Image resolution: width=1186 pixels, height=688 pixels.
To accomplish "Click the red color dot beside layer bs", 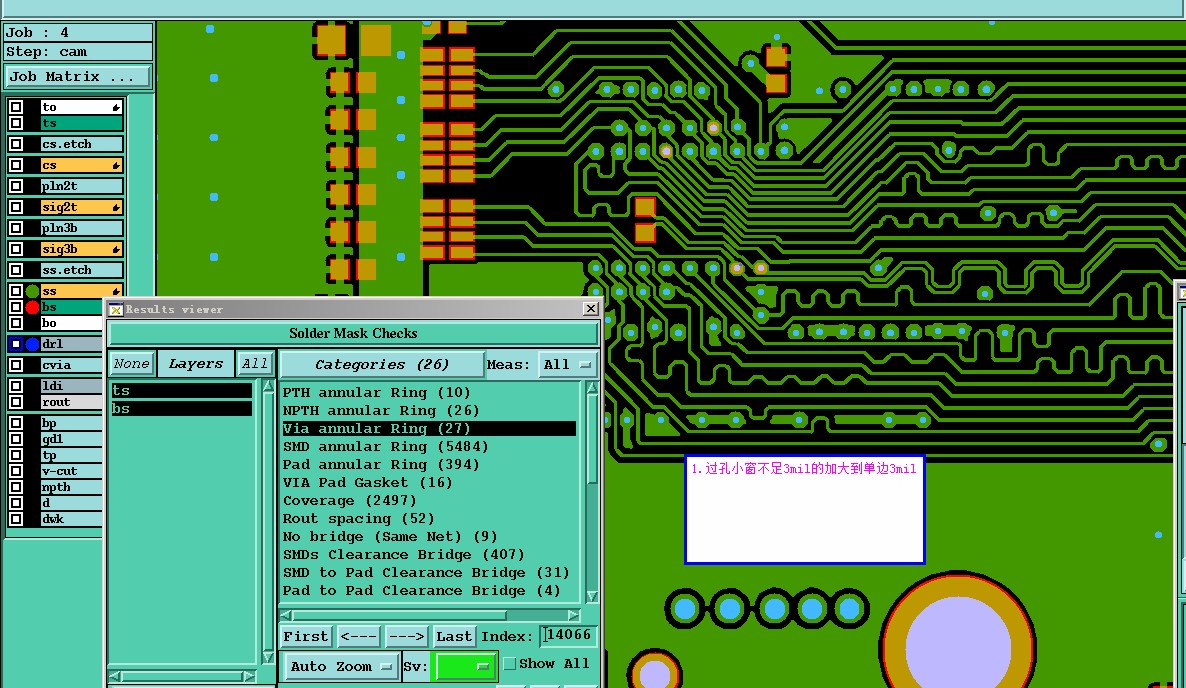I will (x=33, y=307).
